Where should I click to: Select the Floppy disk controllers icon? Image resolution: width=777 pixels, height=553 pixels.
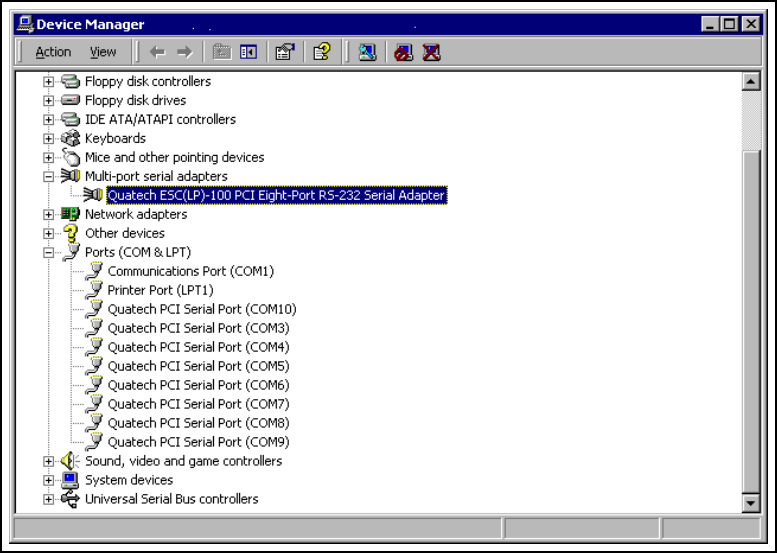70,81
